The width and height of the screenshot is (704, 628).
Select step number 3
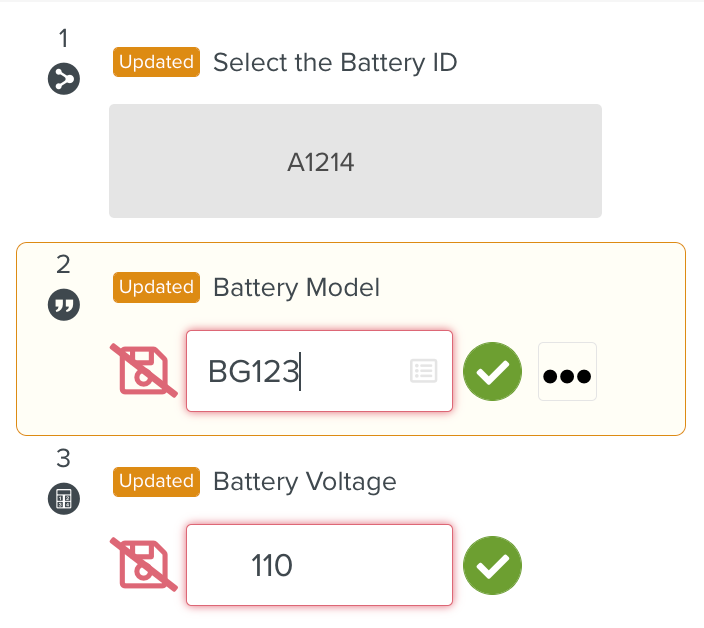click(63, 459)
